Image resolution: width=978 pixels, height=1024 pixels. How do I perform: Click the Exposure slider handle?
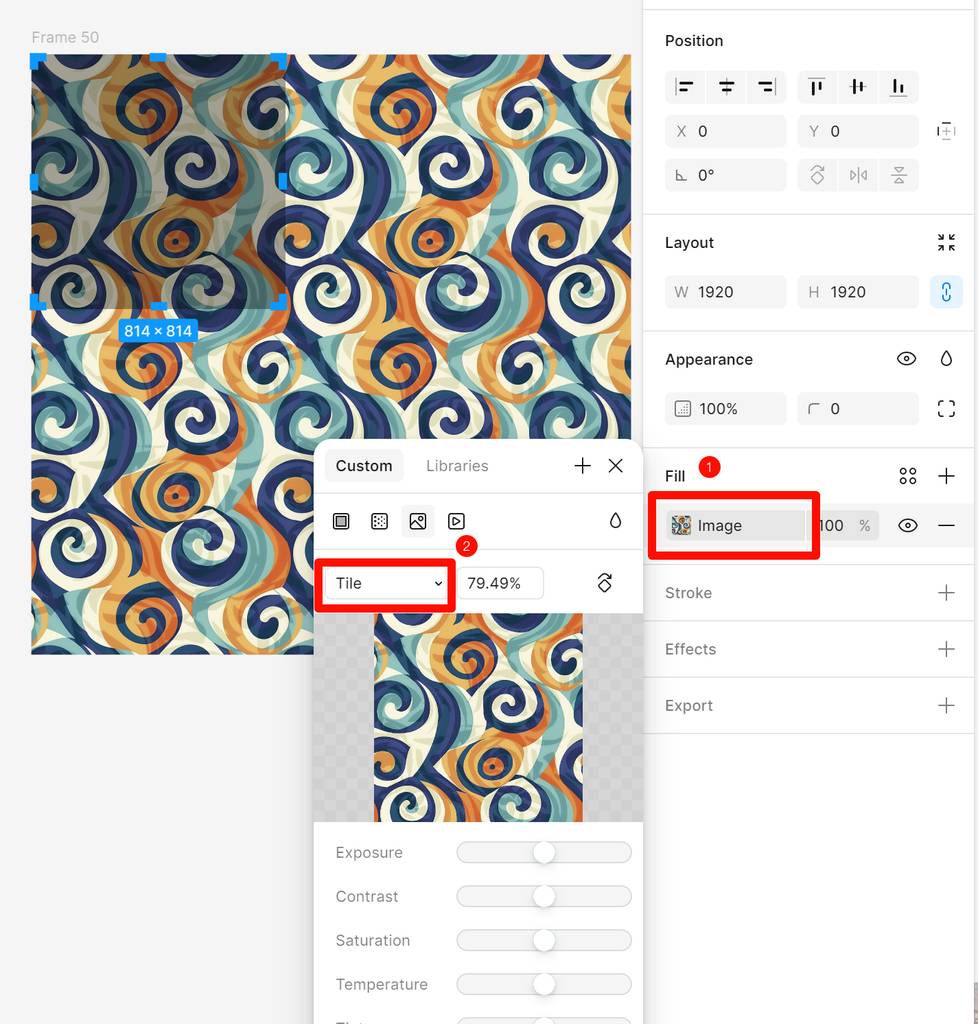(544, 852)
